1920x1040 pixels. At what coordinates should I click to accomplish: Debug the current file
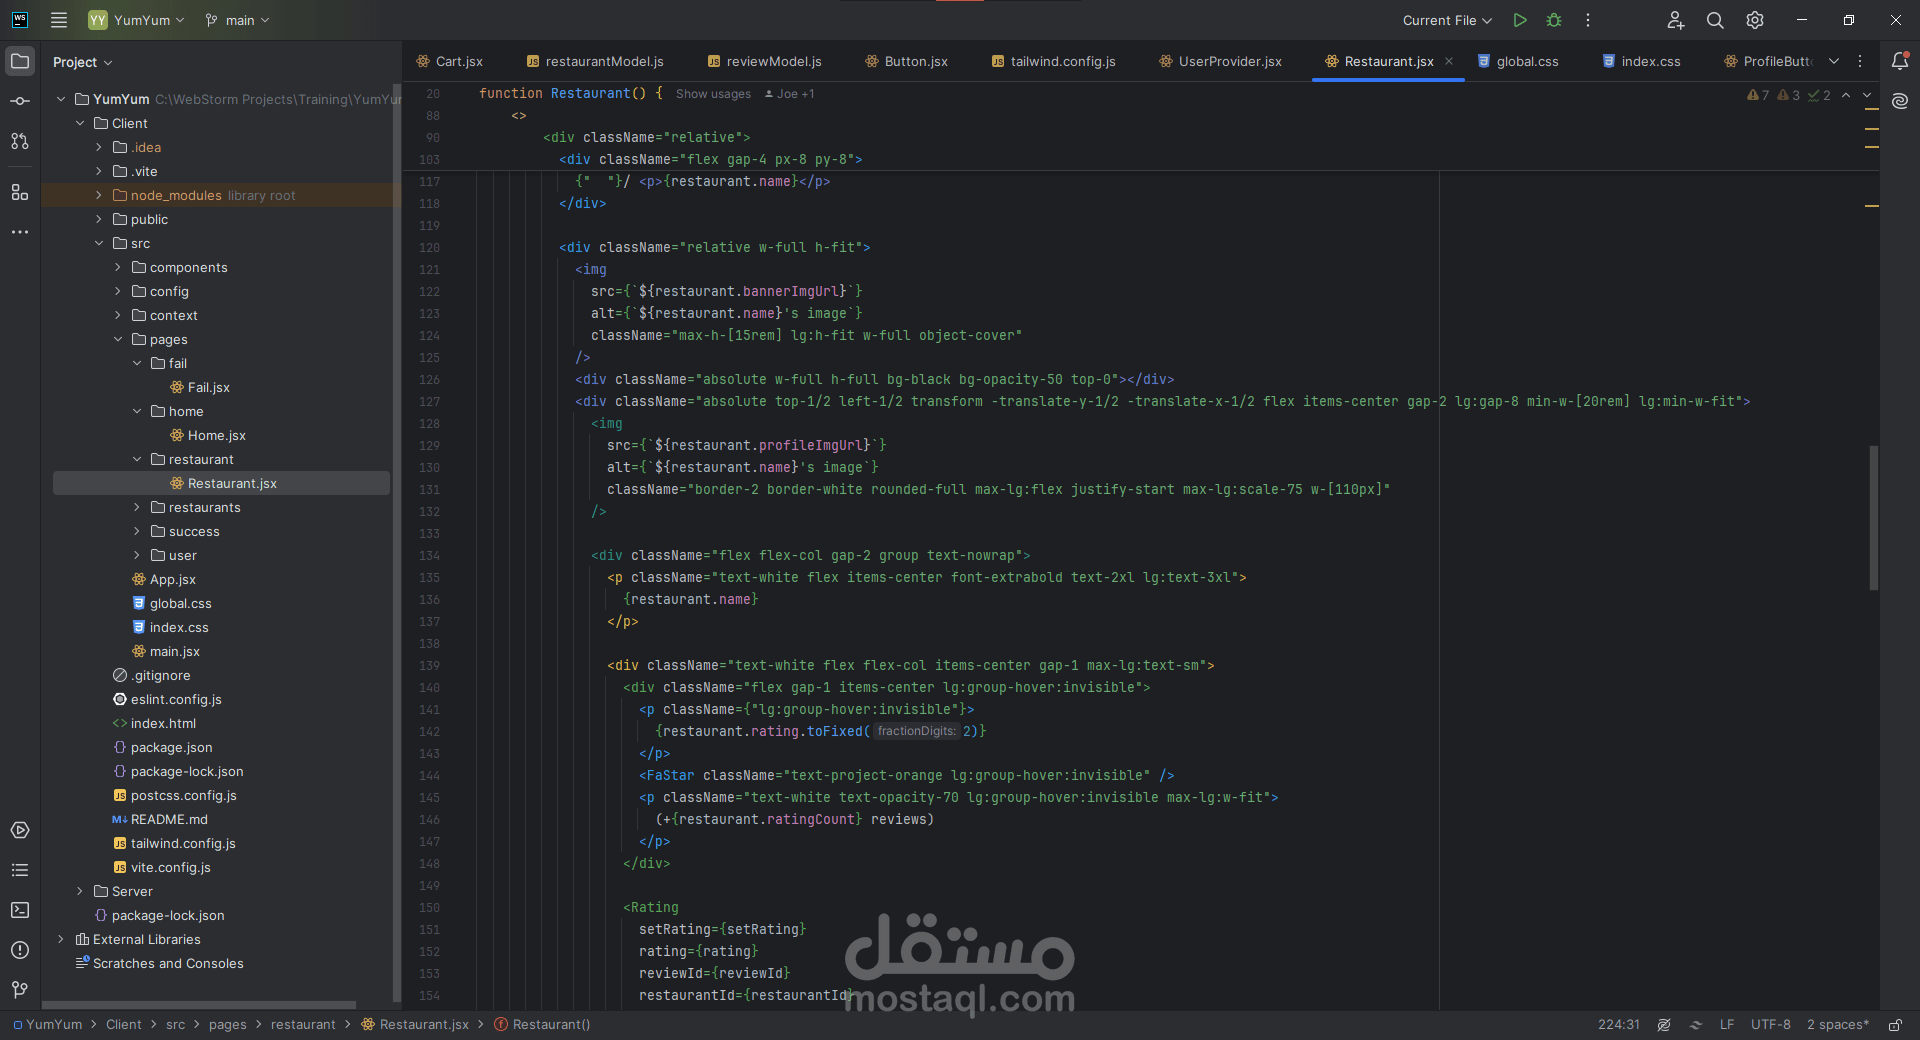click(1554, 20)
